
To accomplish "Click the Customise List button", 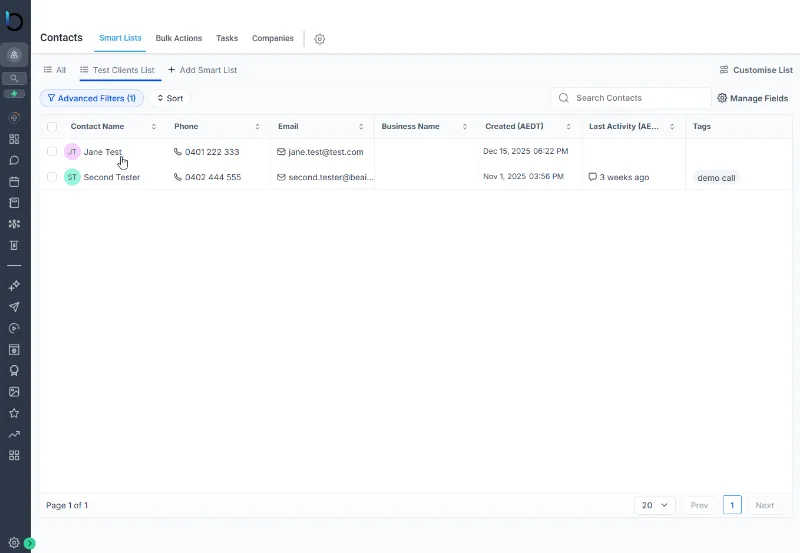I will 756,70.
